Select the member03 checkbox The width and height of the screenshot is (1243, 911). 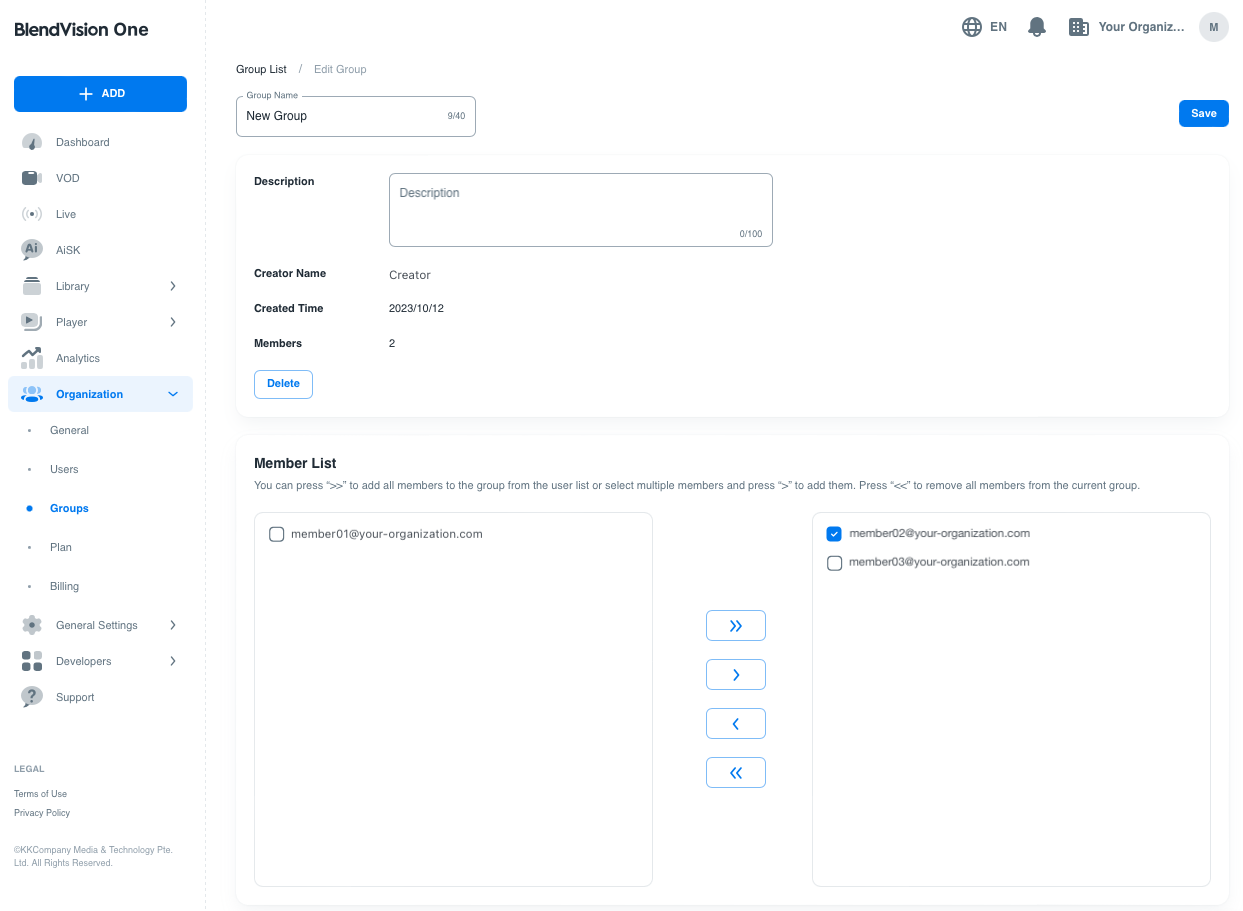point(834,563)
